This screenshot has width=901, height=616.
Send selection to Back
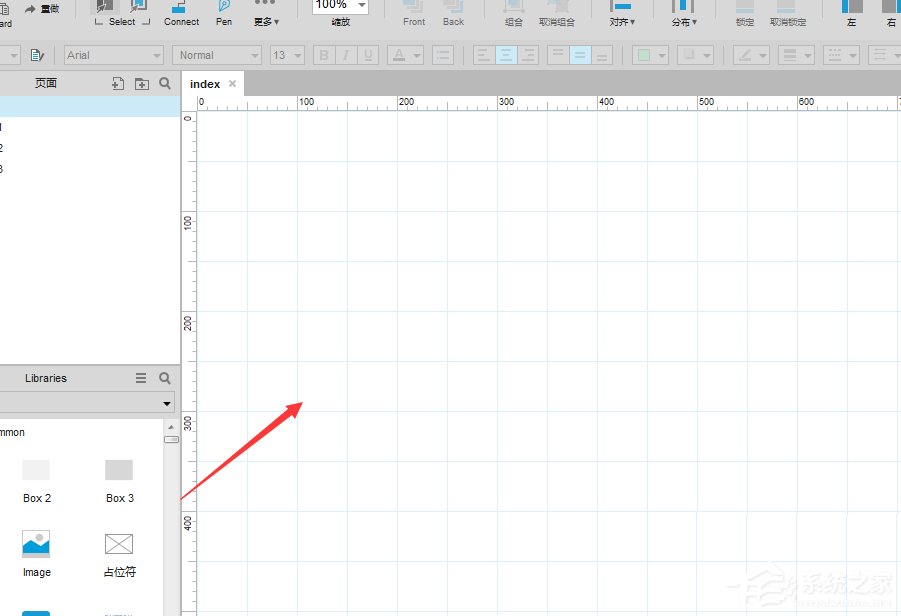(x=453, y=13)
